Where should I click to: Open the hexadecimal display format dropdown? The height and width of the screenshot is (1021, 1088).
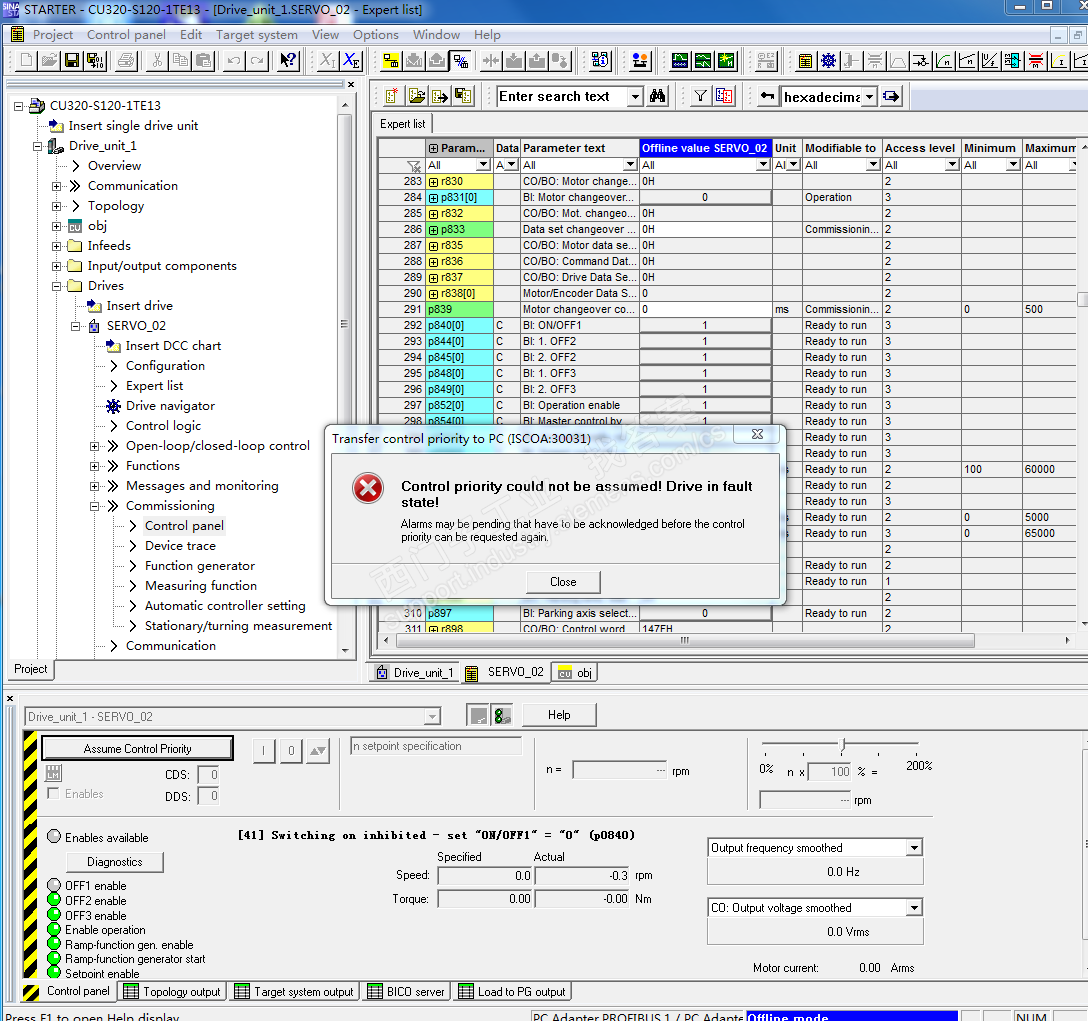869,97
